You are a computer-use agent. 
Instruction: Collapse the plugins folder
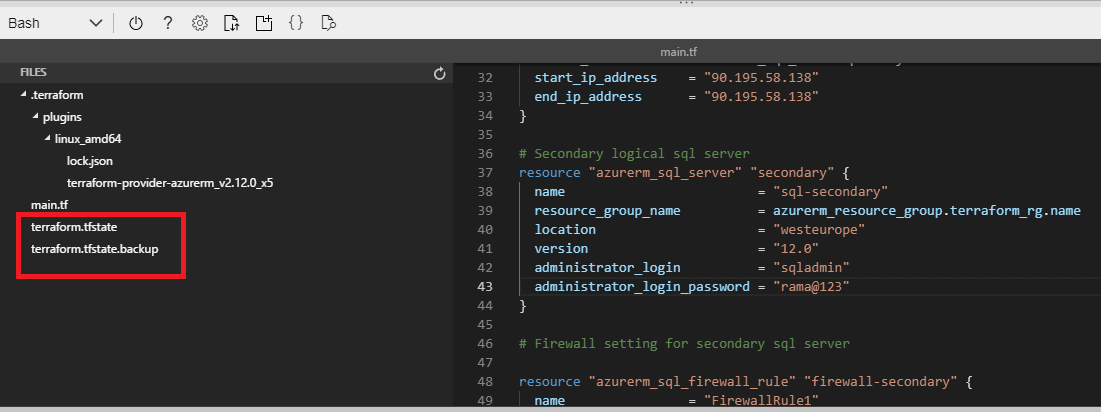(x=35, y=117)
